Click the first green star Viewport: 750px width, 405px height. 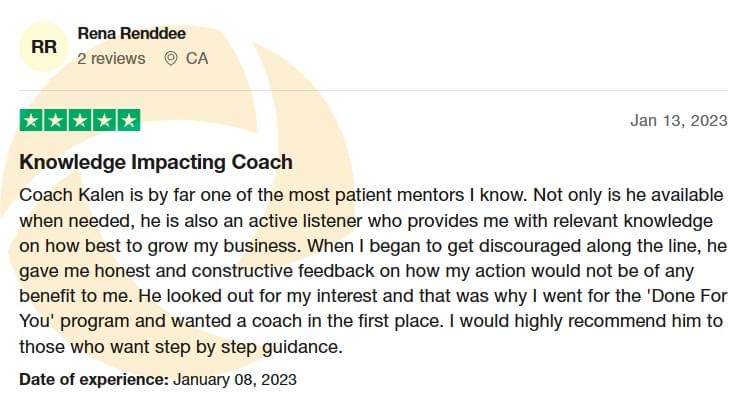[31, 120]
